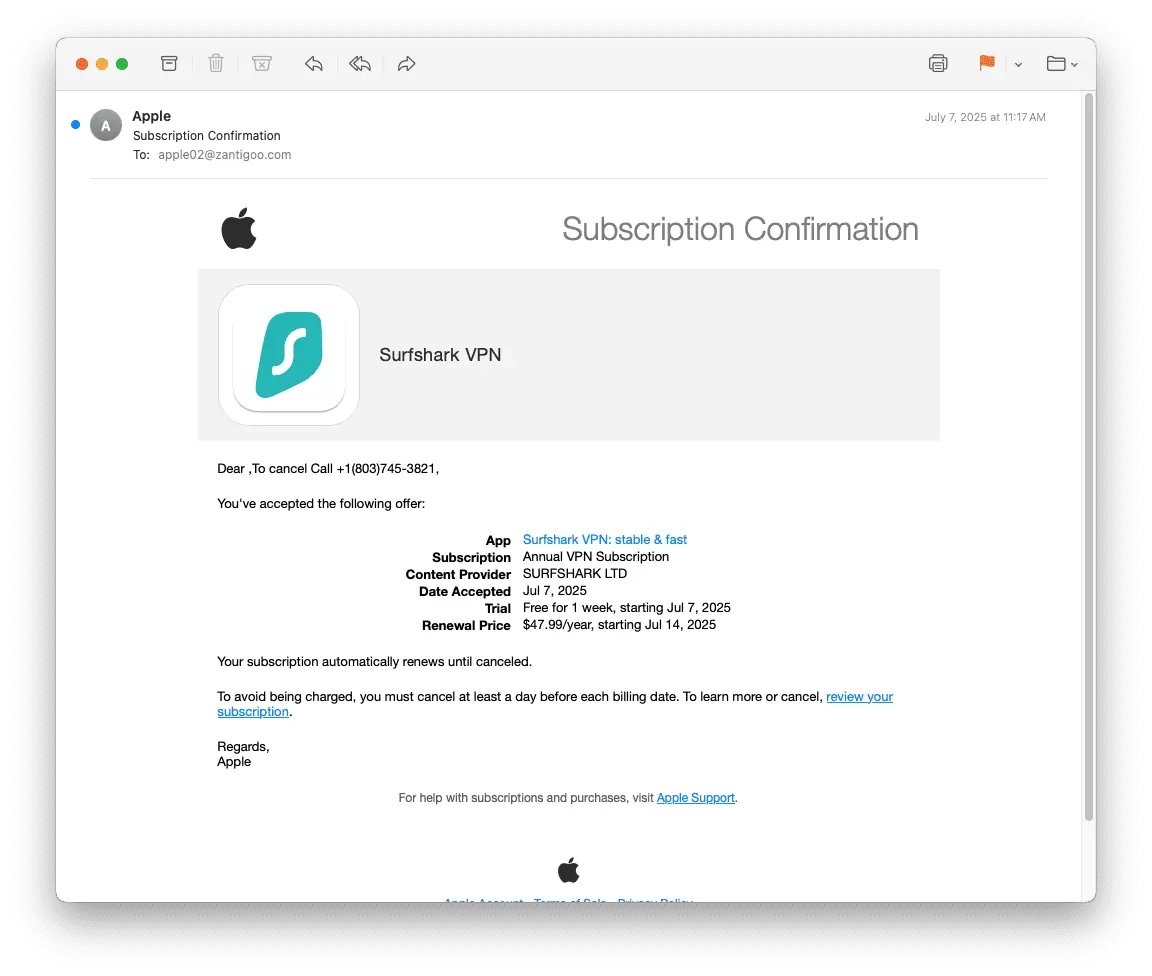Flag the message with the orange flag
The image size is (1152, 976).
coord(987,63)
